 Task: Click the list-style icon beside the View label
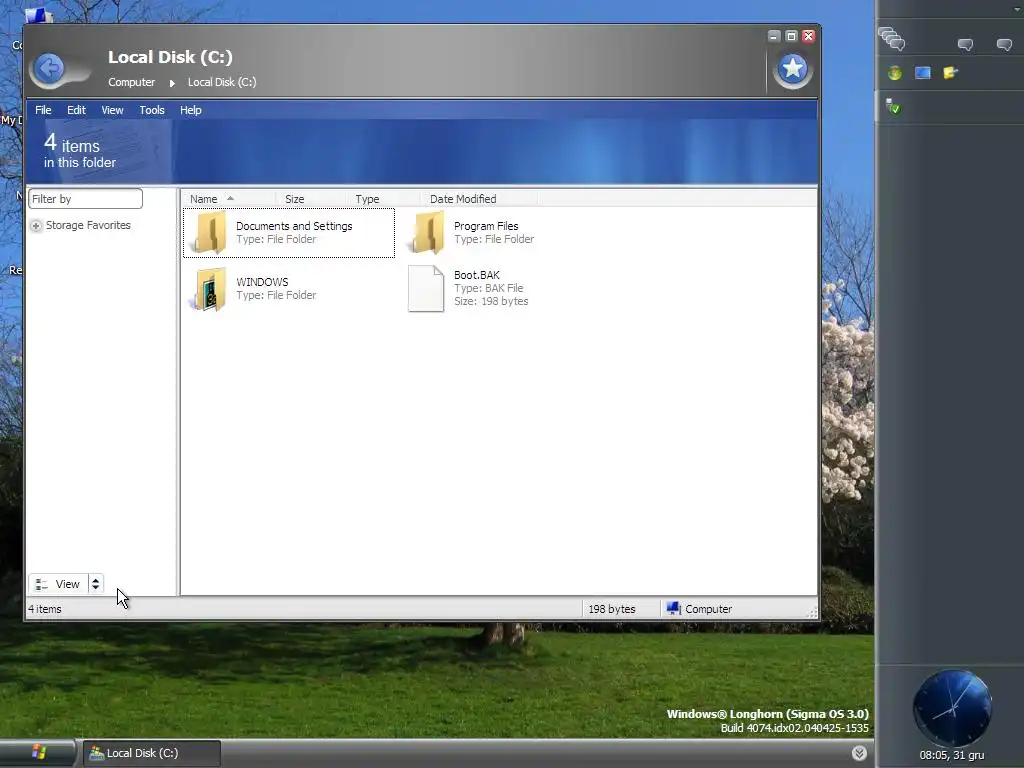click(x=41, y=584)
